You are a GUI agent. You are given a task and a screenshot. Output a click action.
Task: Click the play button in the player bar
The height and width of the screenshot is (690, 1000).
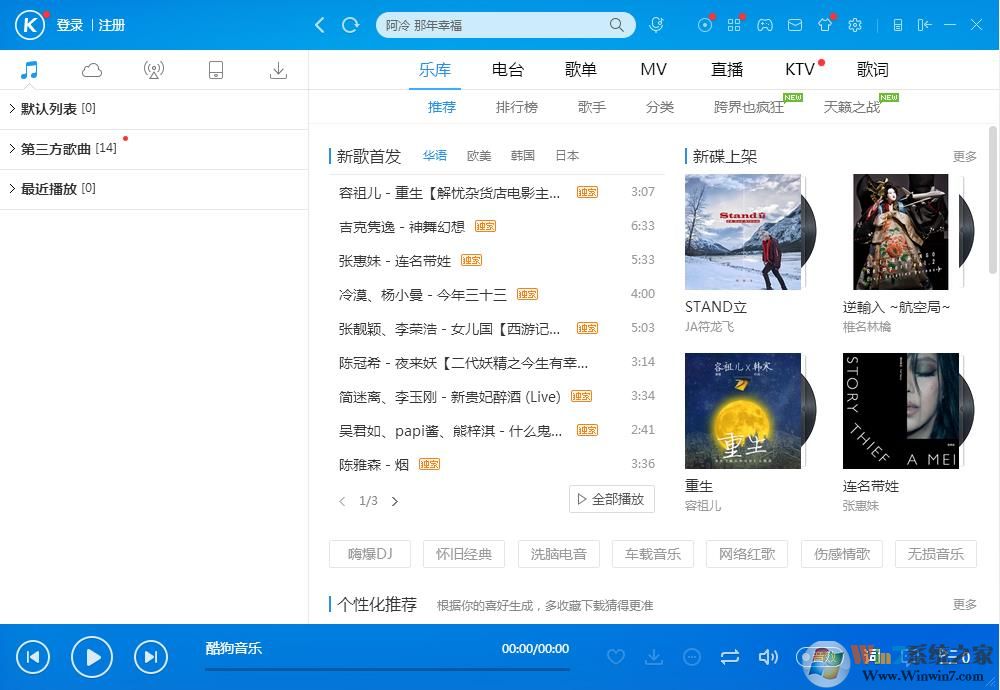coord(92,657)
